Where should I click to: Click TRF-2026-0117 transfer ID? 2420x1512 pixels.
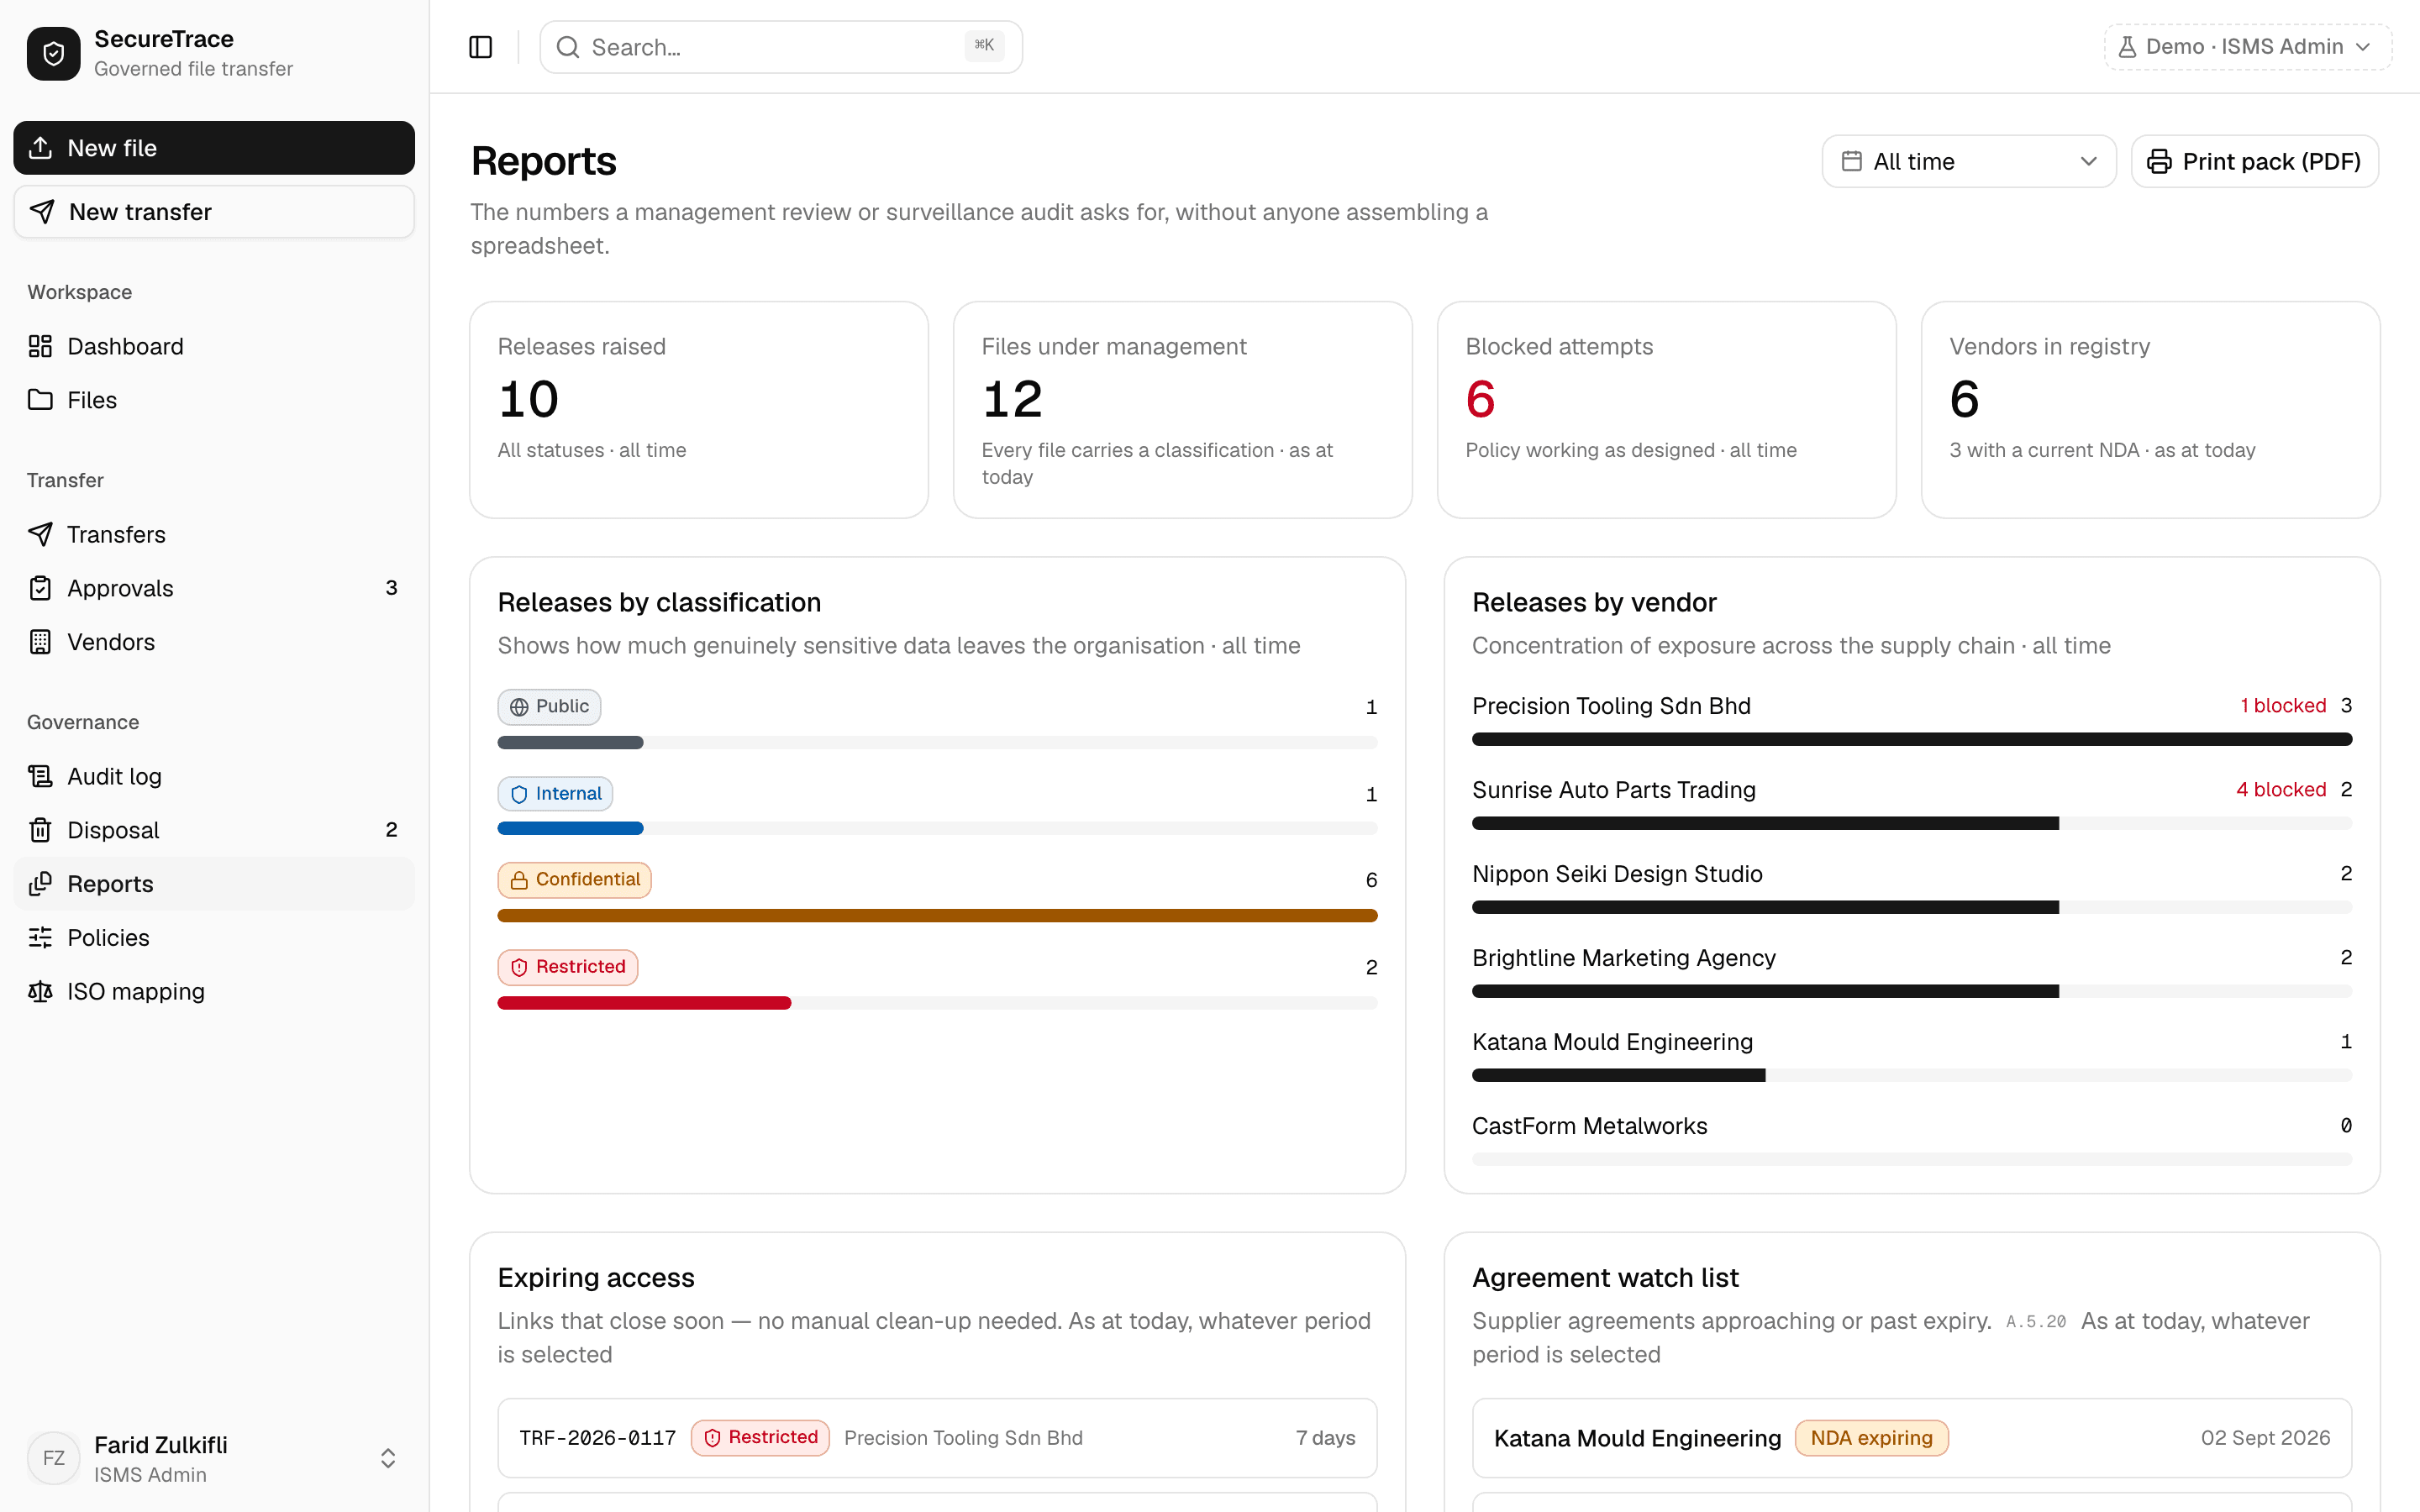coord(597,1437)
